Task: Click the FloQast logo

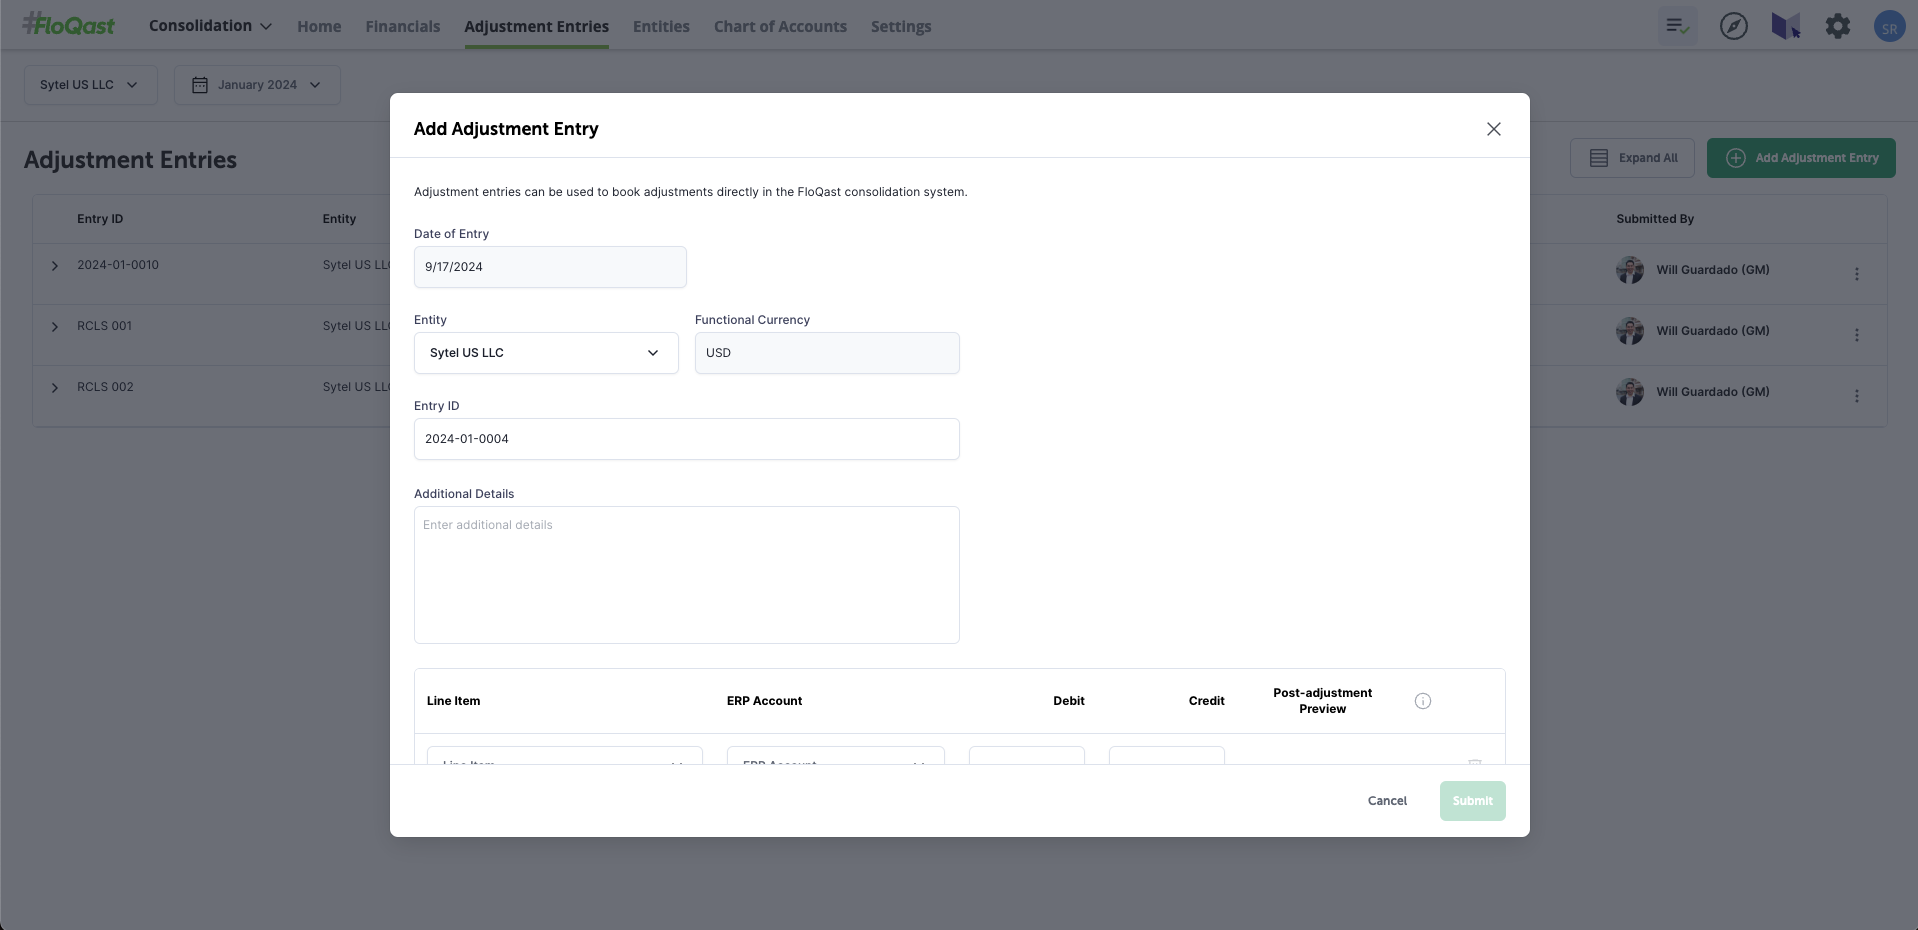Action: [x=69, y=25]
